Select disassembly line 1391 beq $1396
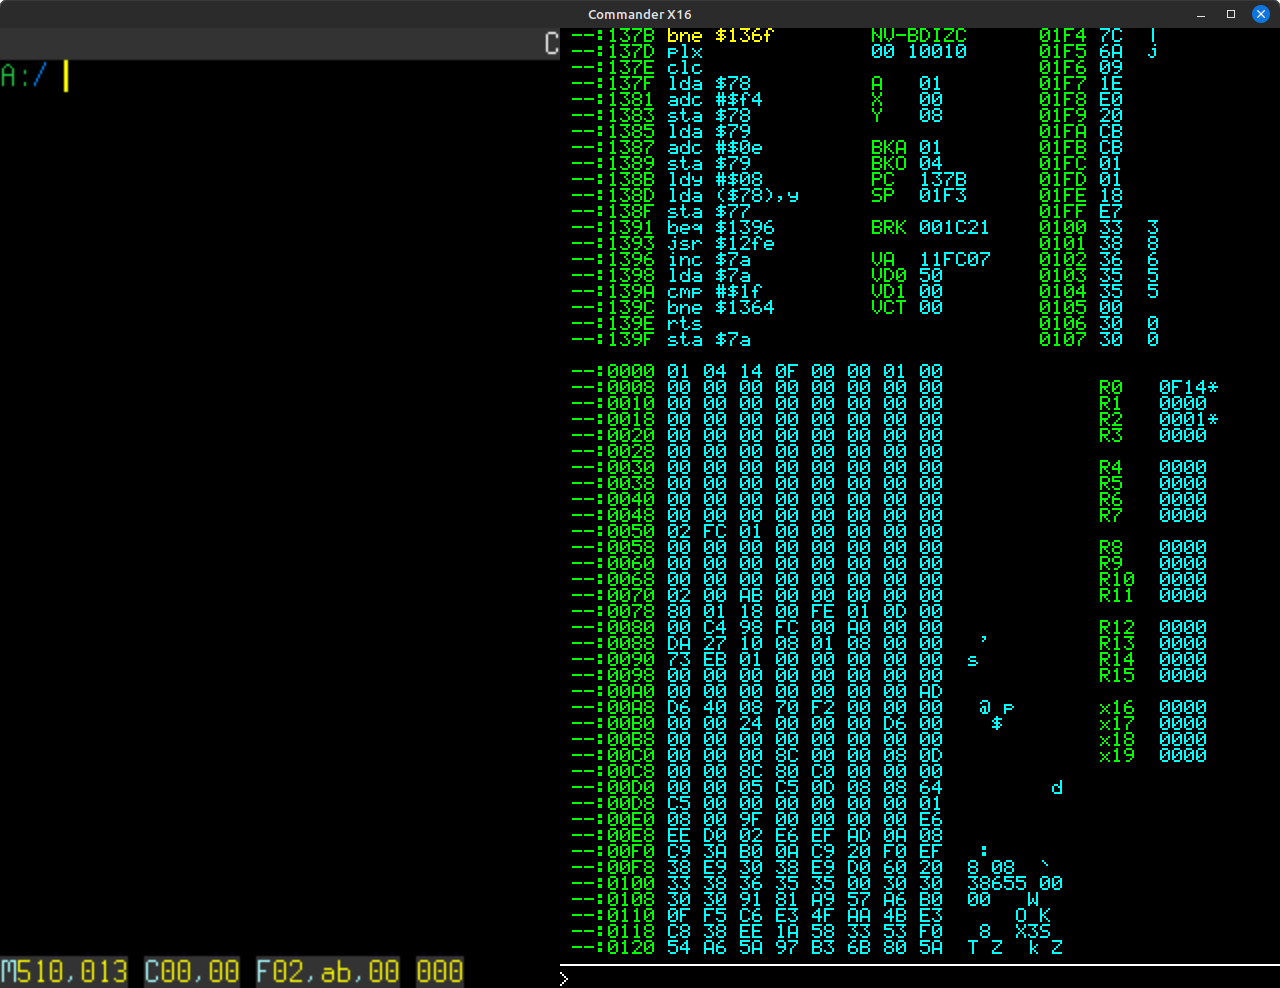The width and height of the screenshot is (1280, 988). [673, 228]
